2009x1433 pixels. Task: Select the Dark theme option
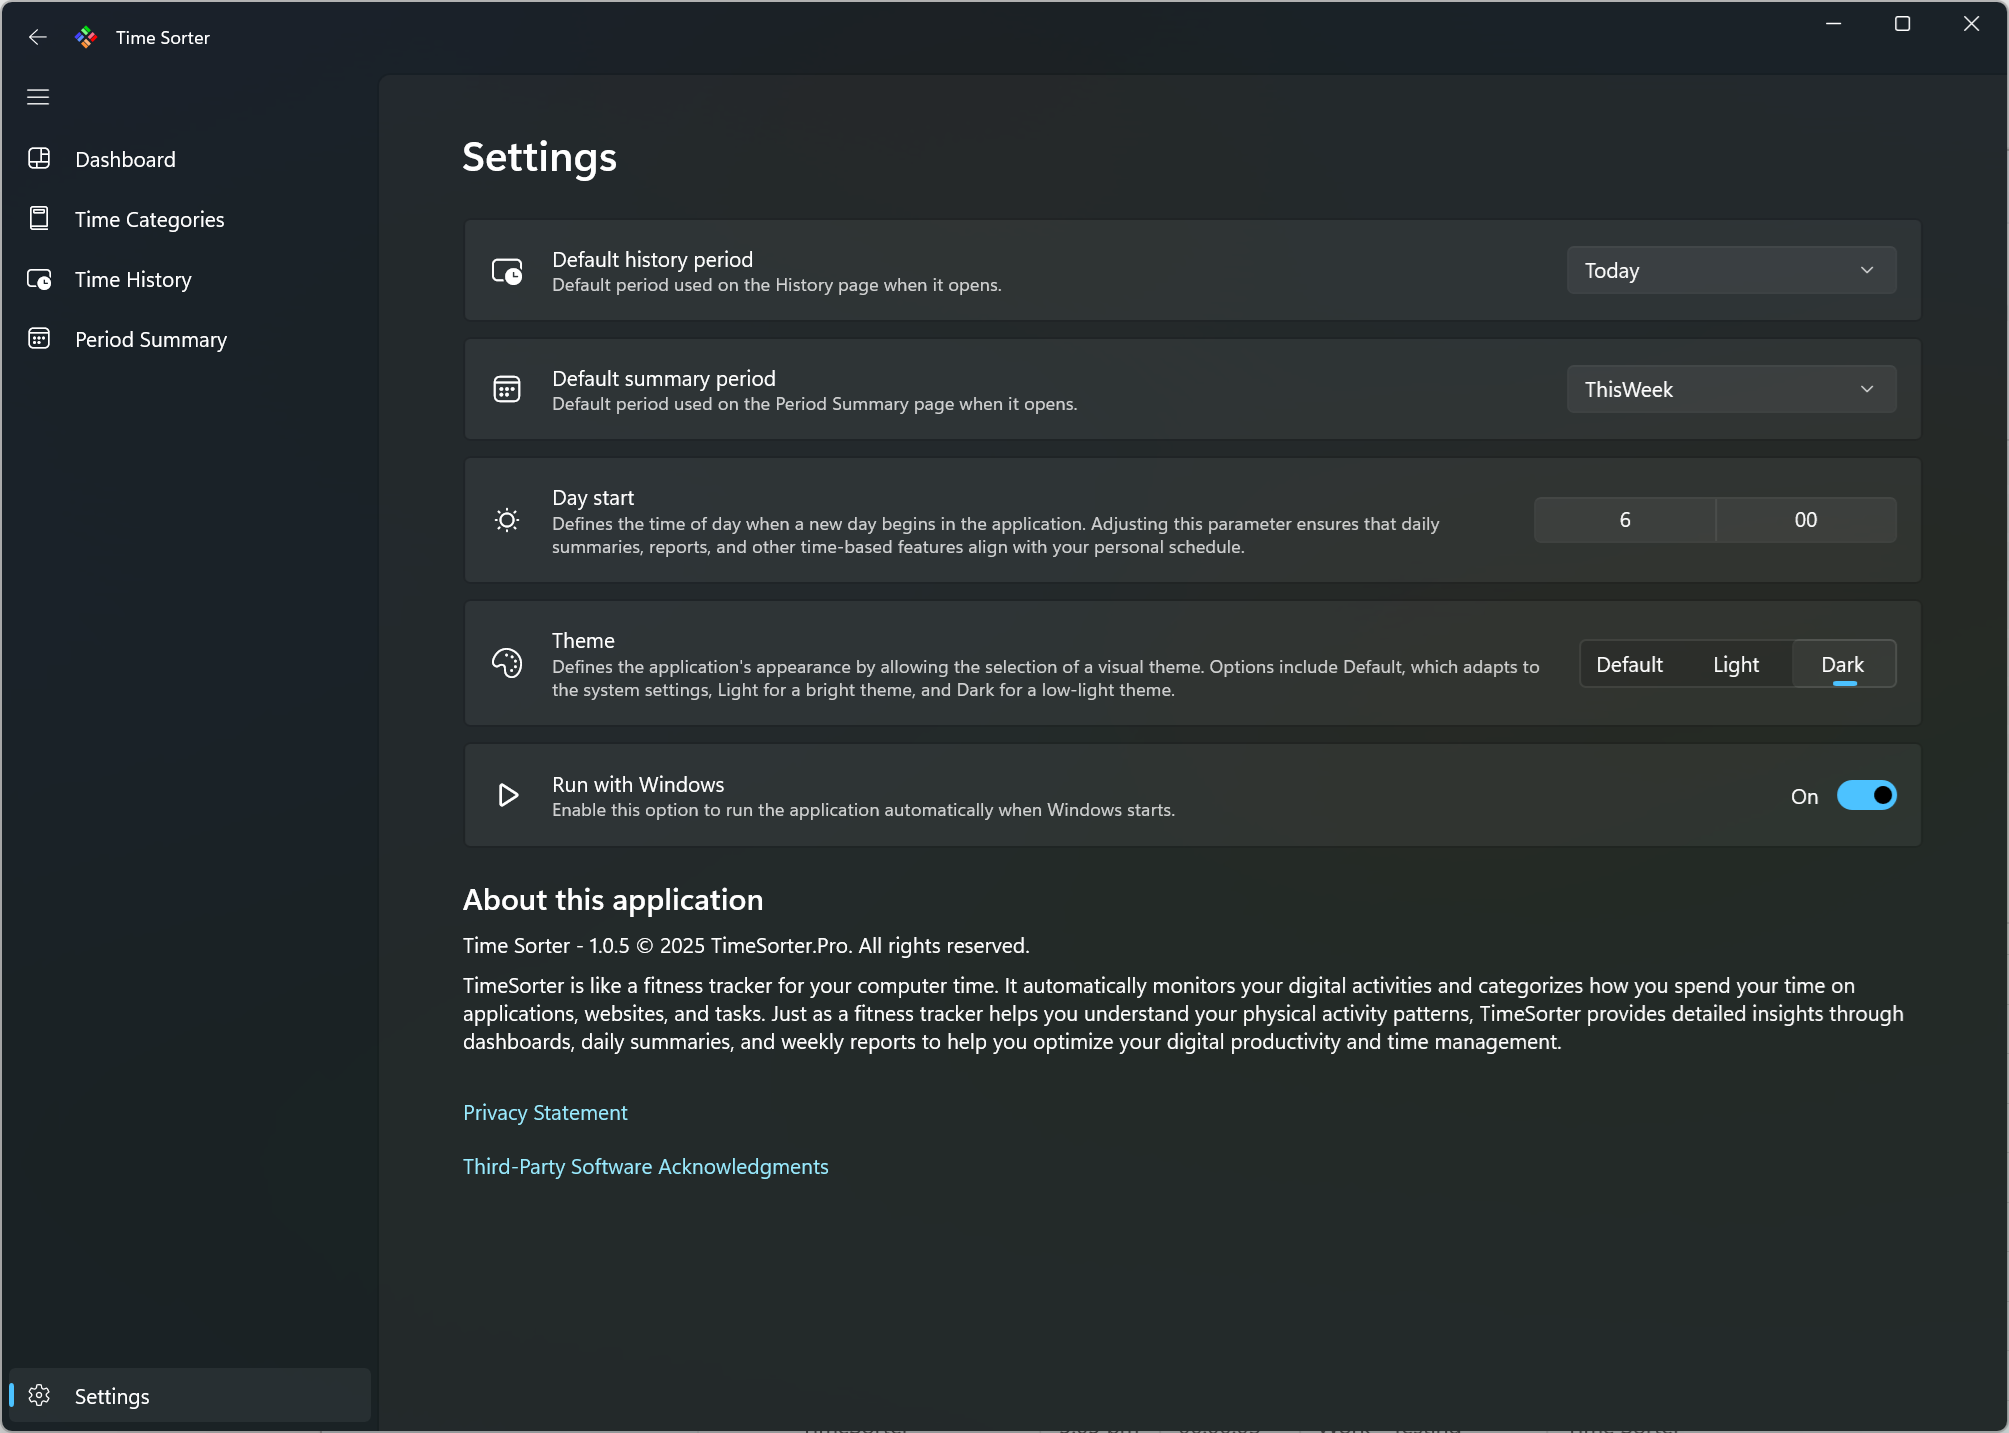point(1842,664)
